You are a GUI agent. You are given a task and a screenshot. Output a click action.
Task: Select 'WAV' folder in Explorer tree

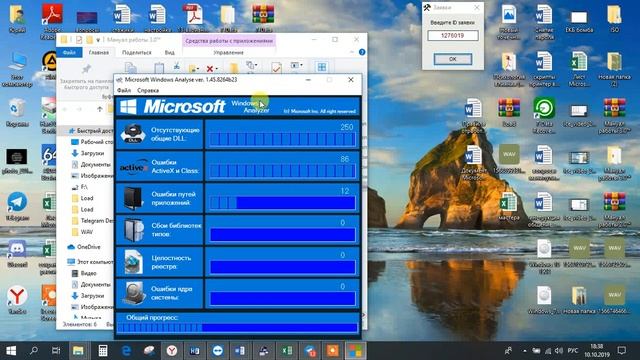coord(82,231)
